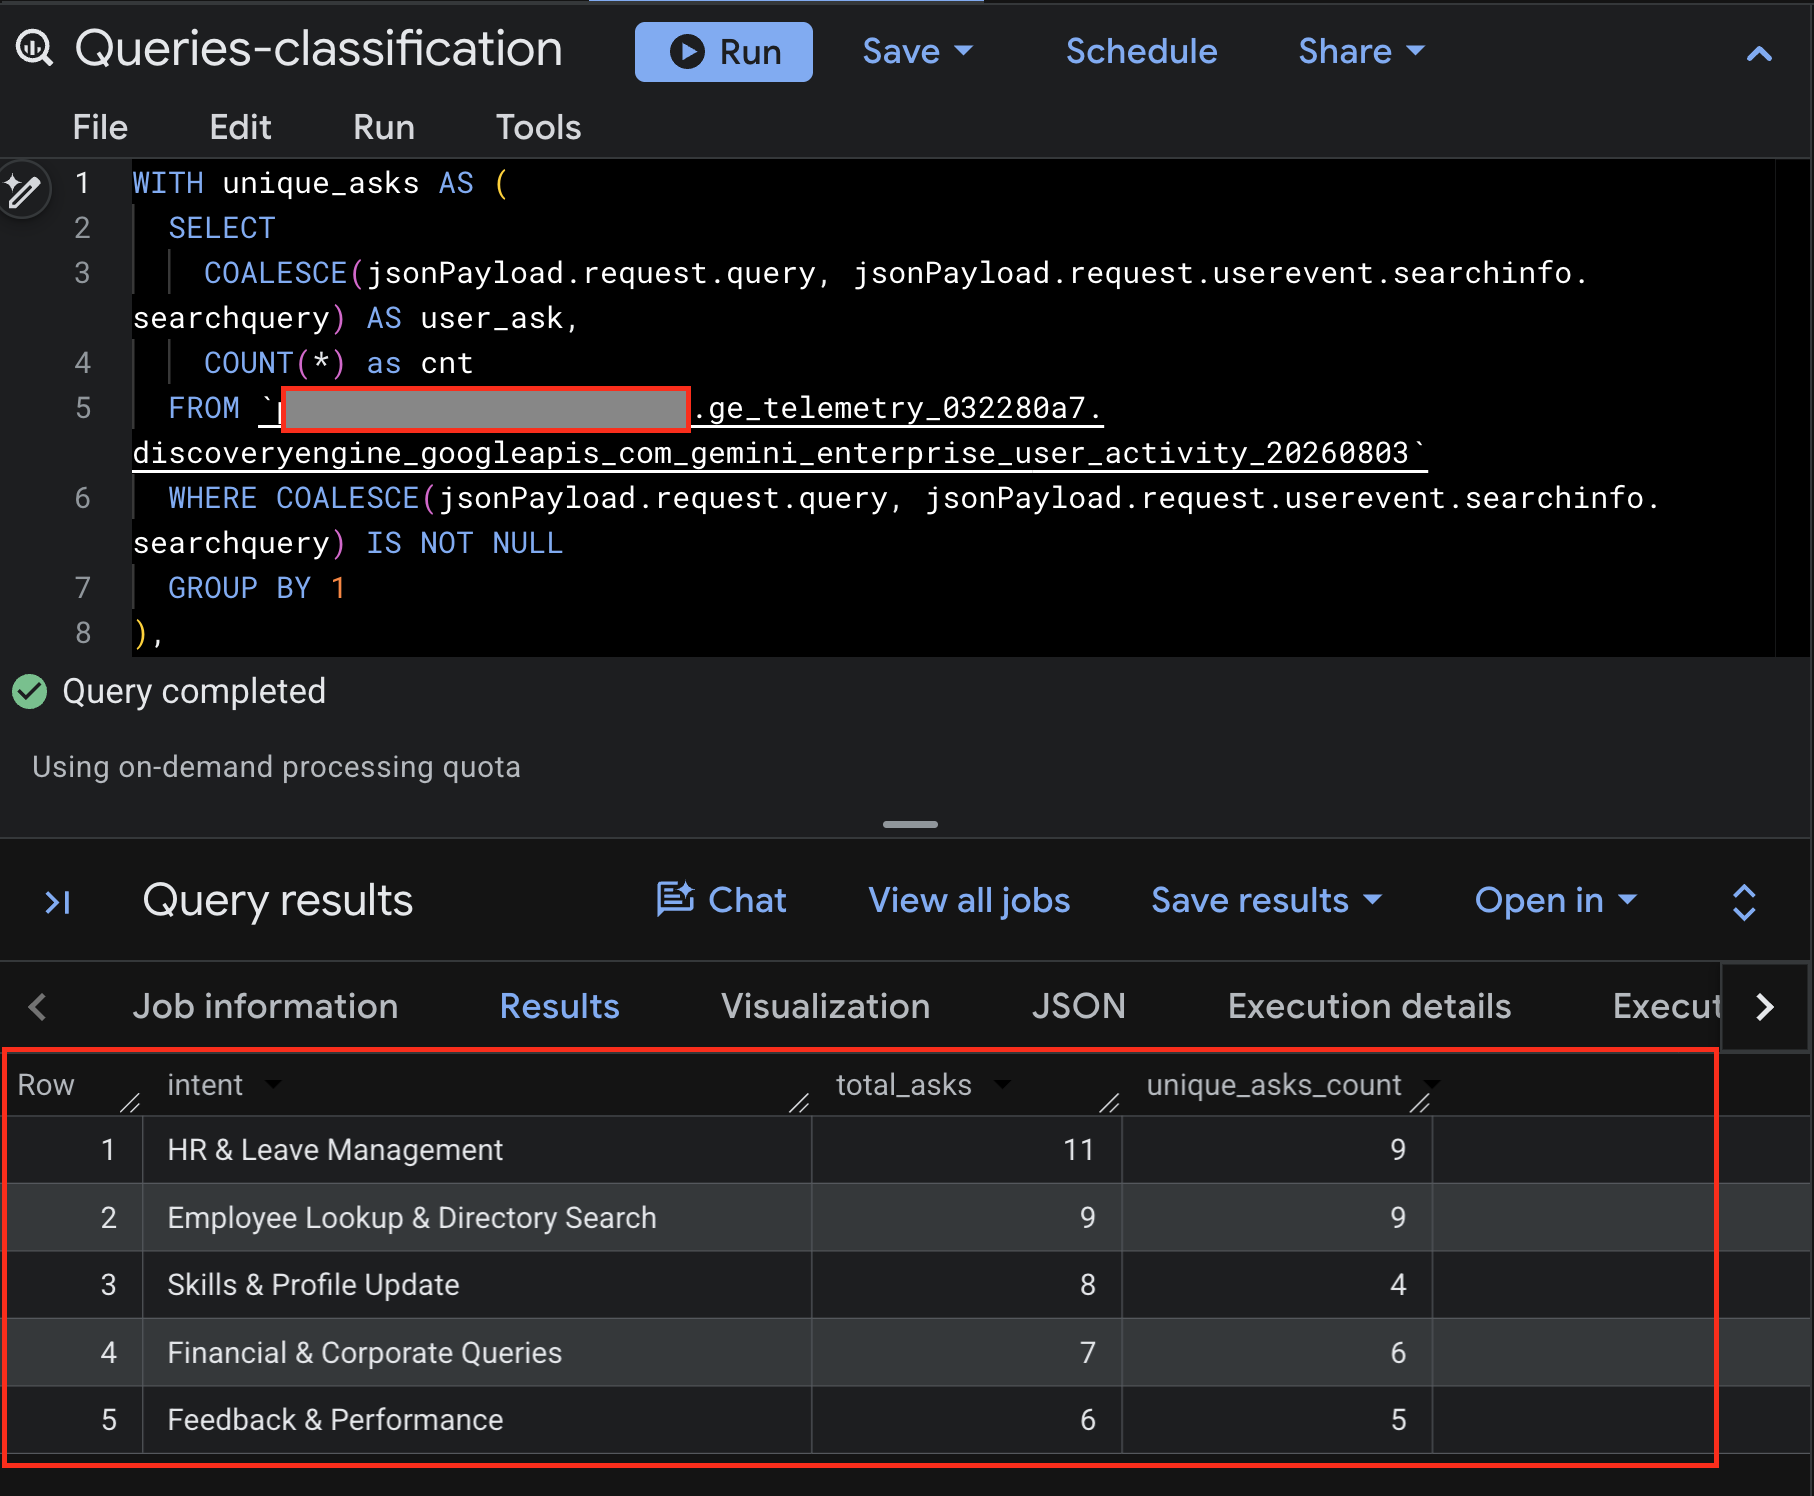Click Queries-classification title text

(x=319, y=49)
